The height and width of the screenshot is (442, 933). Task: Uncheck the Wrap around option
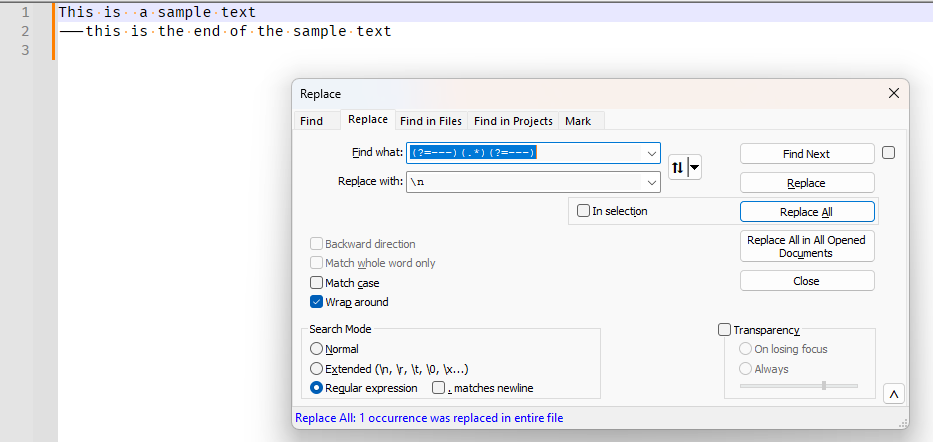click(317, 302)
